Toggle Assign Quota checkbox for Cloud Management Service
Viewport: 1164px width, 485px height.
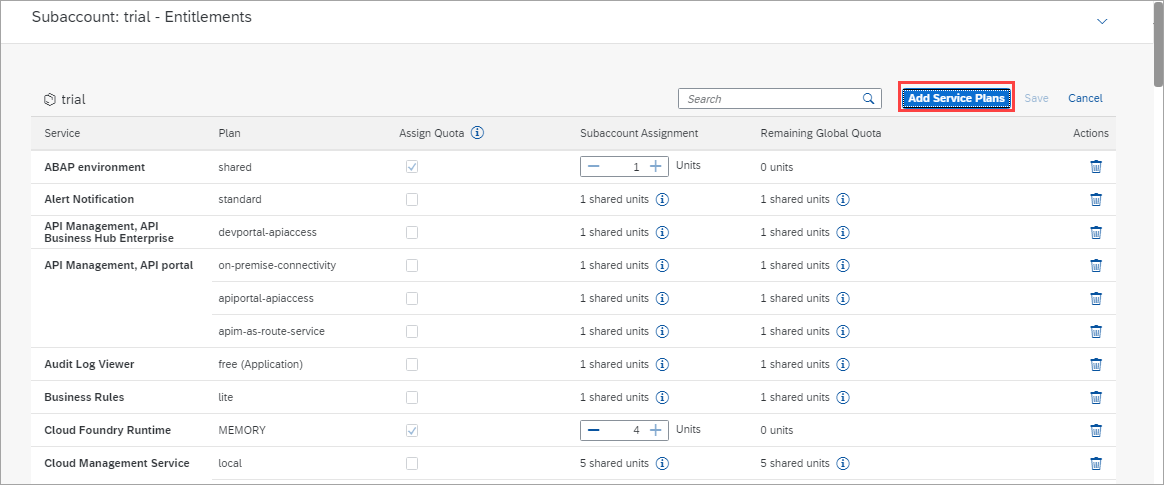click(x=412, y=463)
